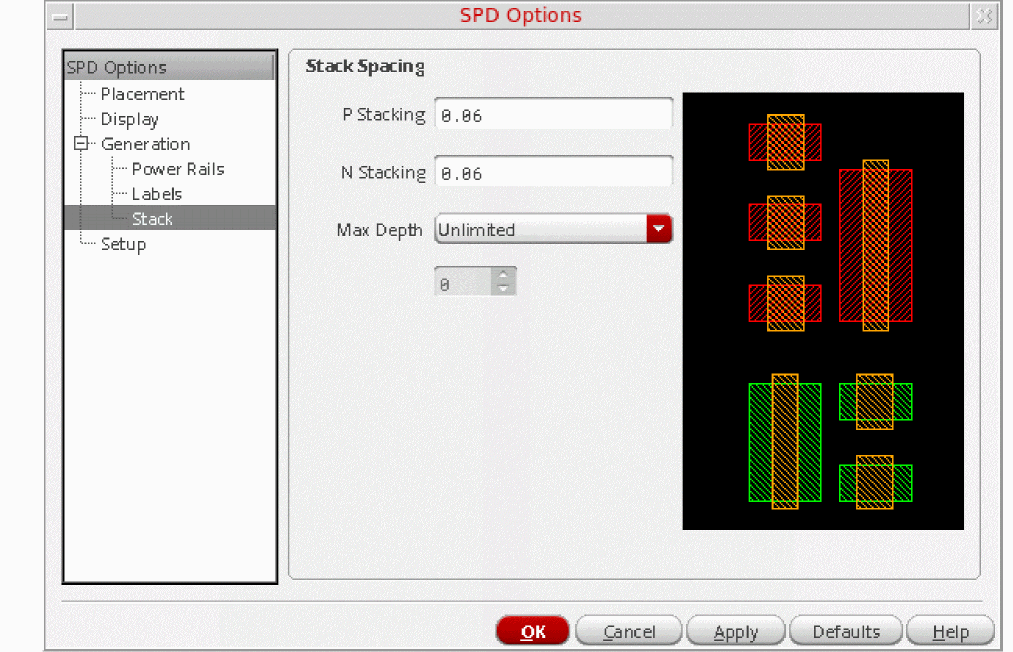The image size is (1013, 652).
Task: Click the P Stacking input field
Action: (x=554, y=114)
